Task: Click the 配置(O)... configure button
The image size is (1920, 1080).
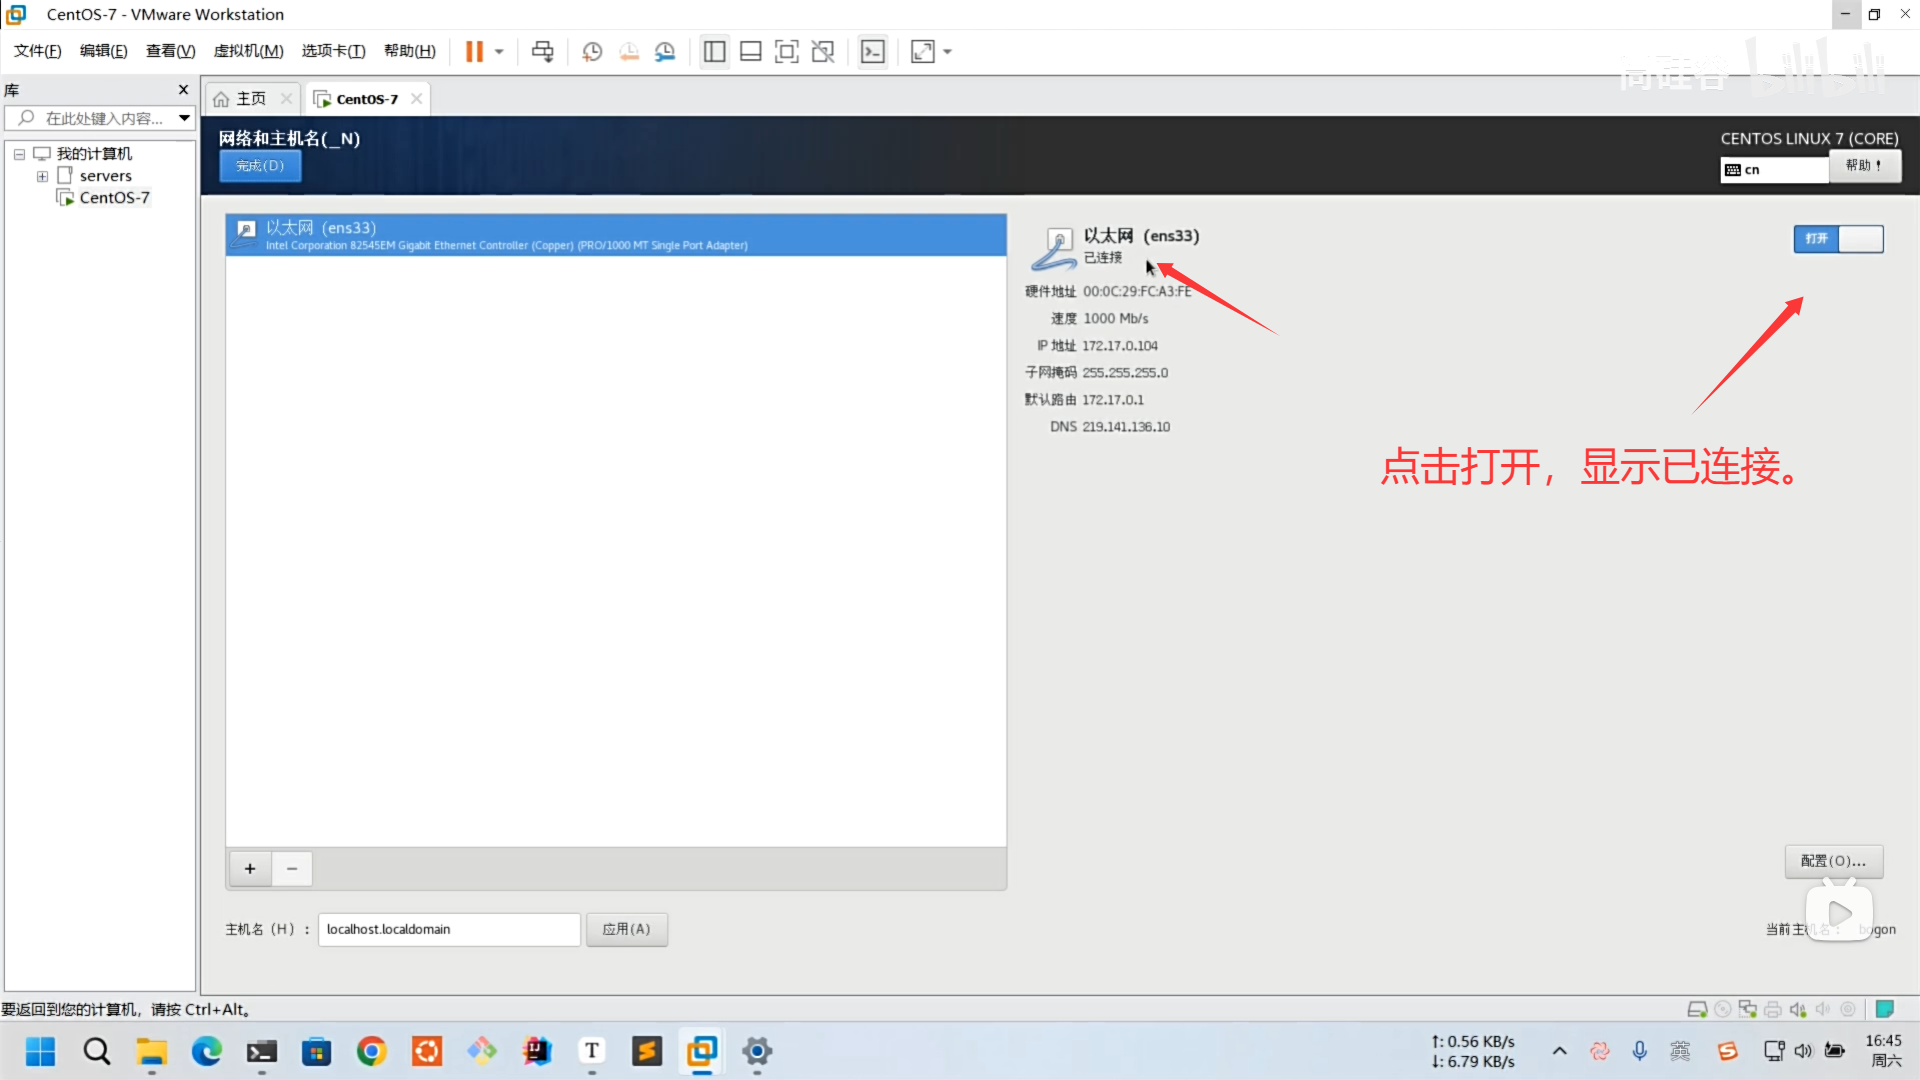Action: click(x=1833, y=861)
